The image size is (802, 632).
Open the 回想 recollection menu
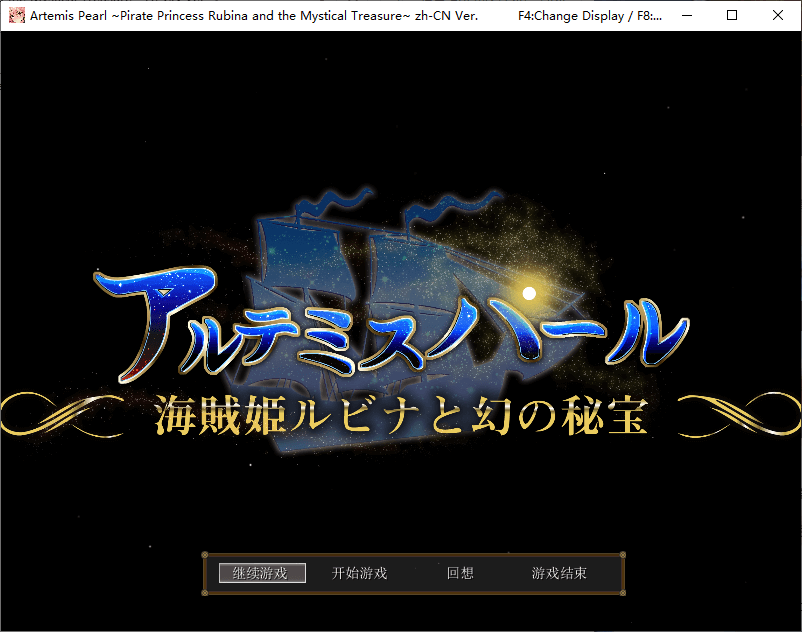tap(460, 573)
